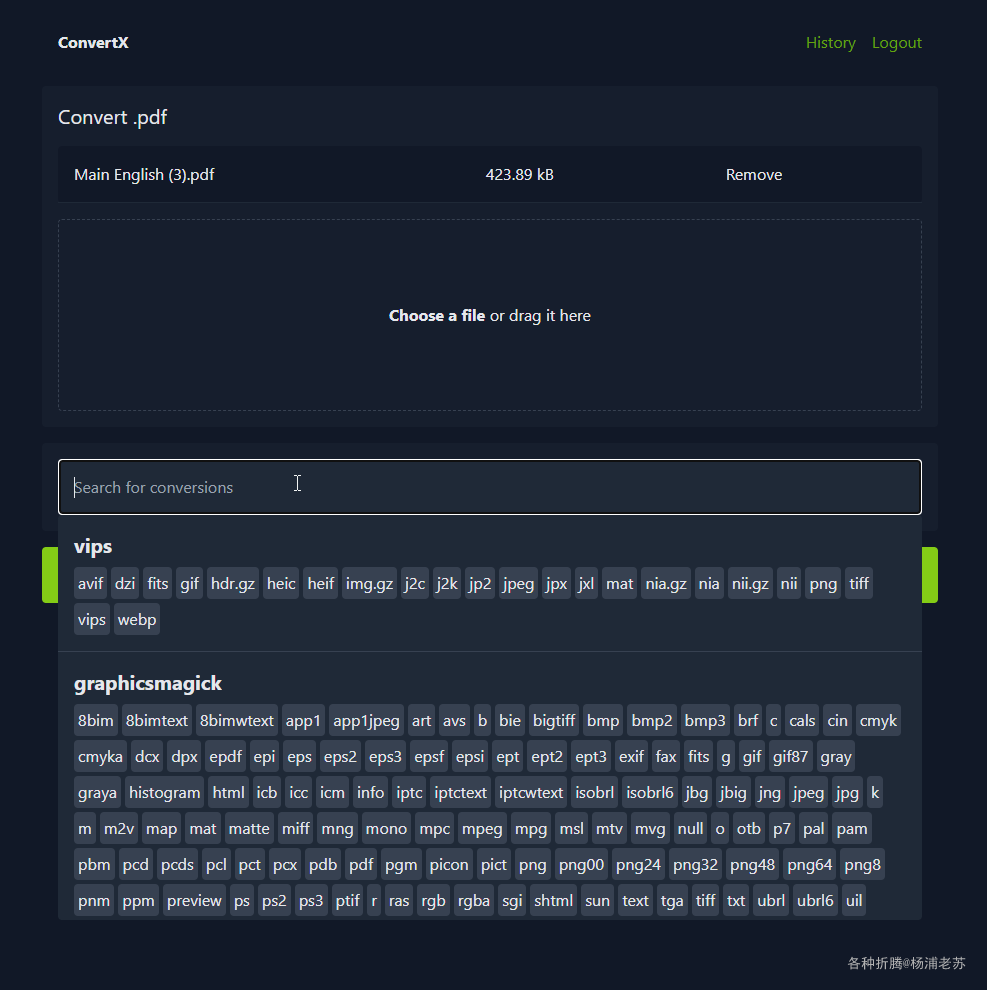987x990 pixels.
Task: Click the Logout link
Action: click(x=897, y=43)
